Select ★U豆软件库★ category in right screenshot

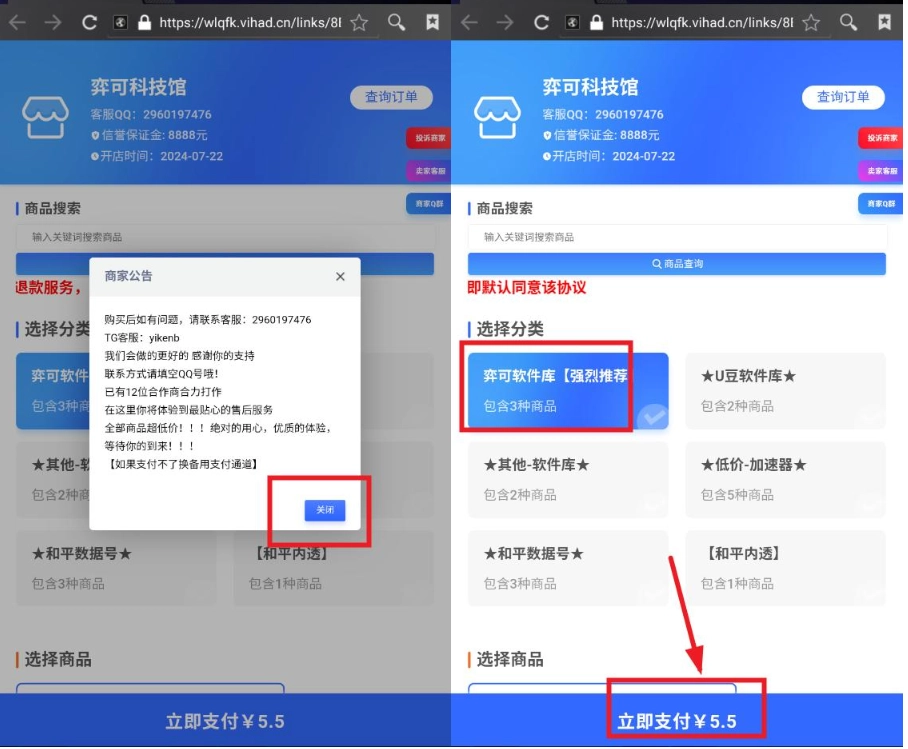pos(785,390)
